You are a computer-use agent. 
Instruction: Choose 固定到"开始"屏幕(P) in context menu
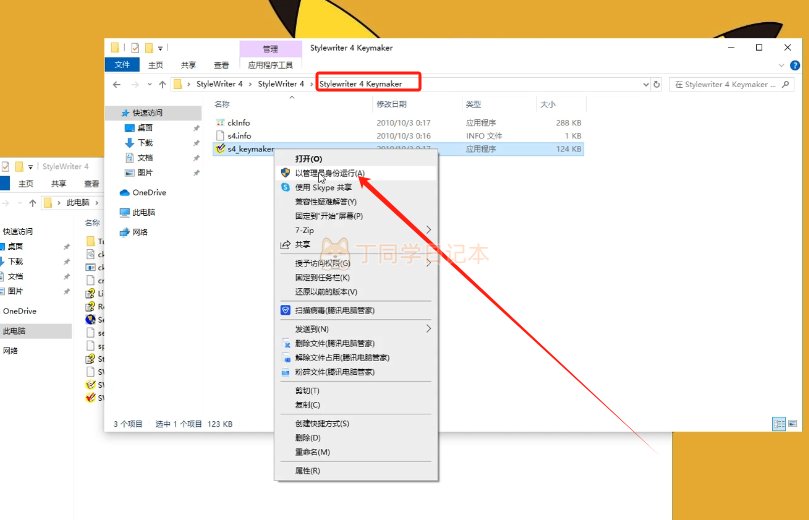coord(356,216)
